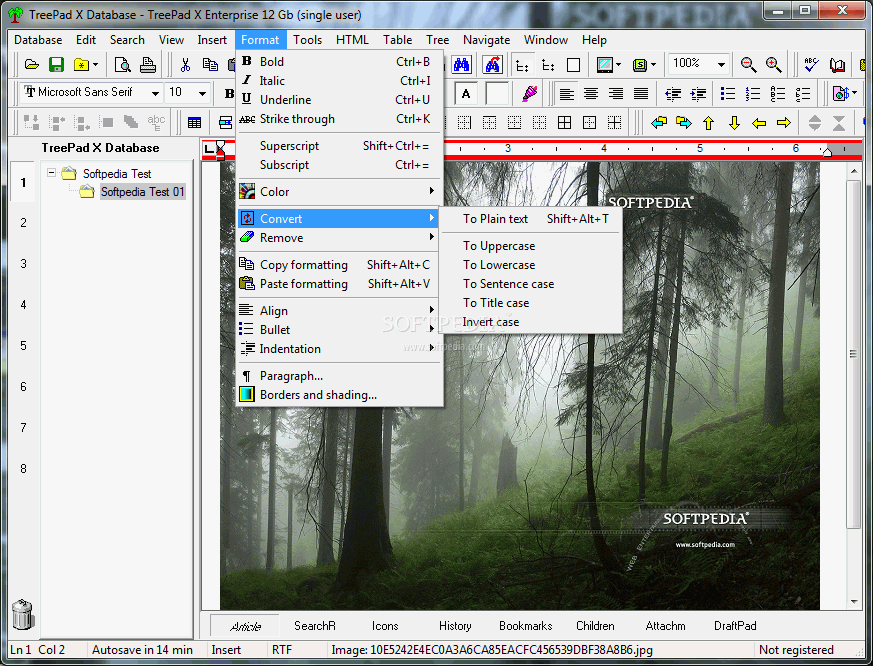Image resolution: width=873 pixels, height=666 pixels.
Task: Click the yellow up arrow navigation icon
Action: (708, 123)
